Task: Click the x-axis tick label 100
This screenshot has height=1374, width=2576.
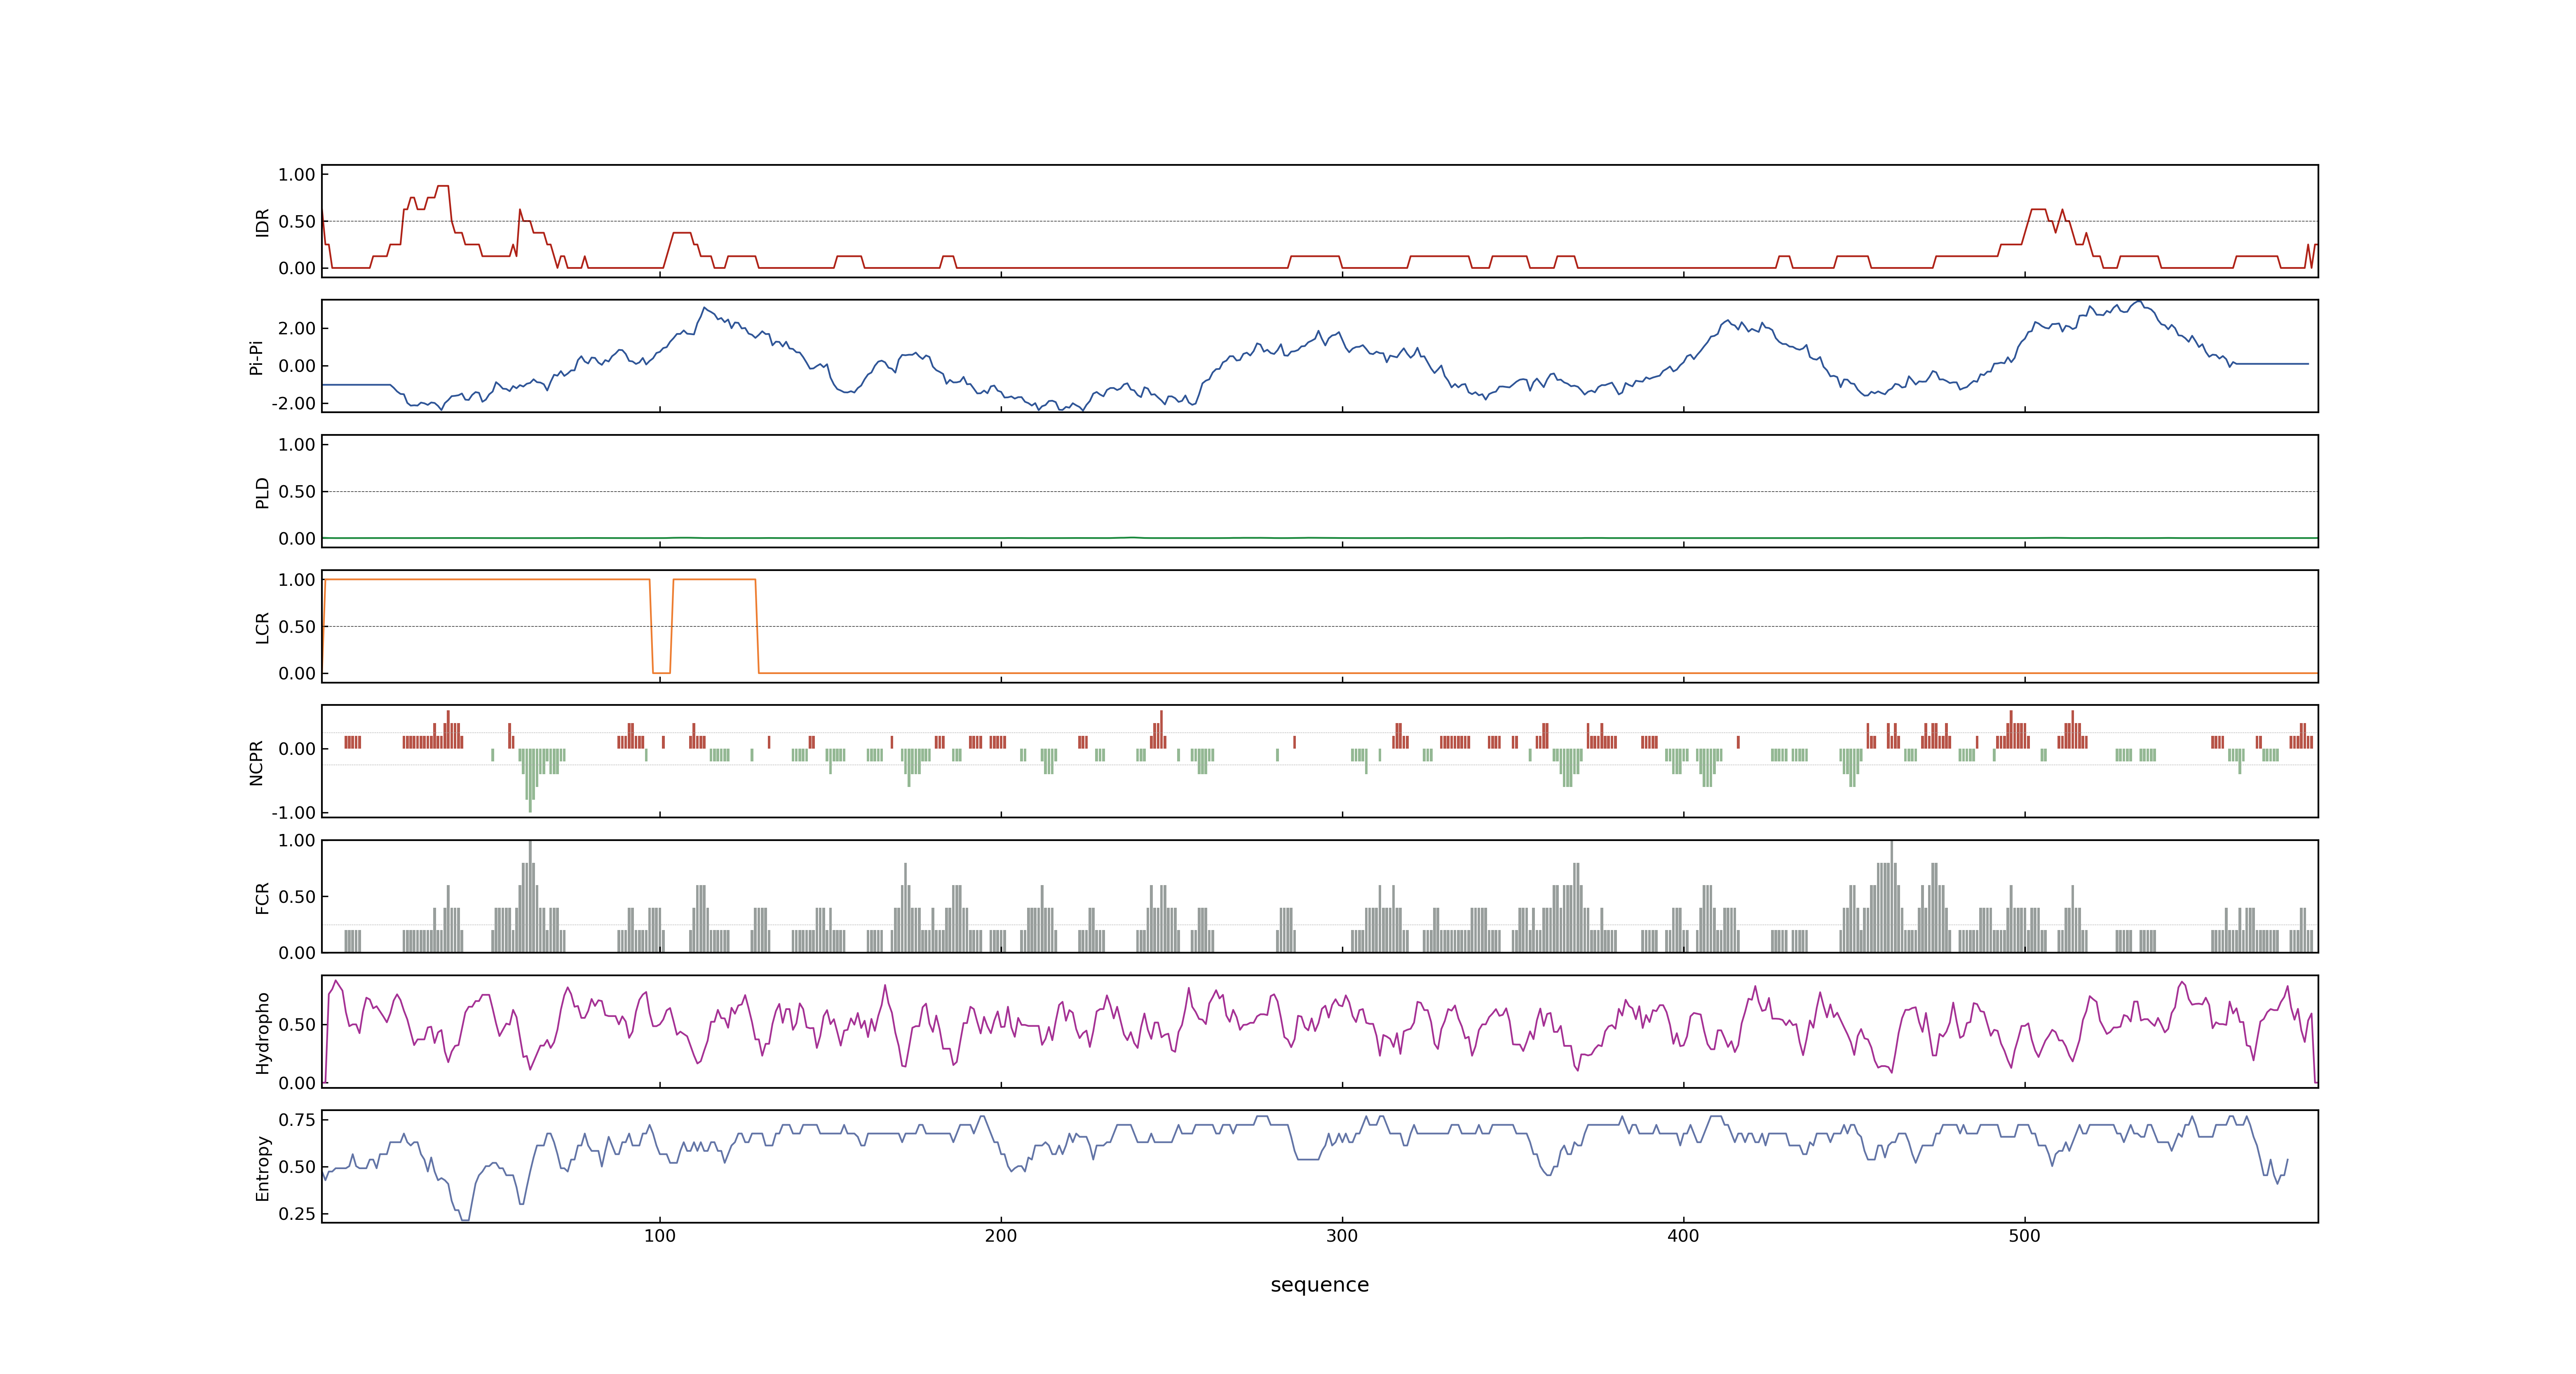Action: point(659,1236)
